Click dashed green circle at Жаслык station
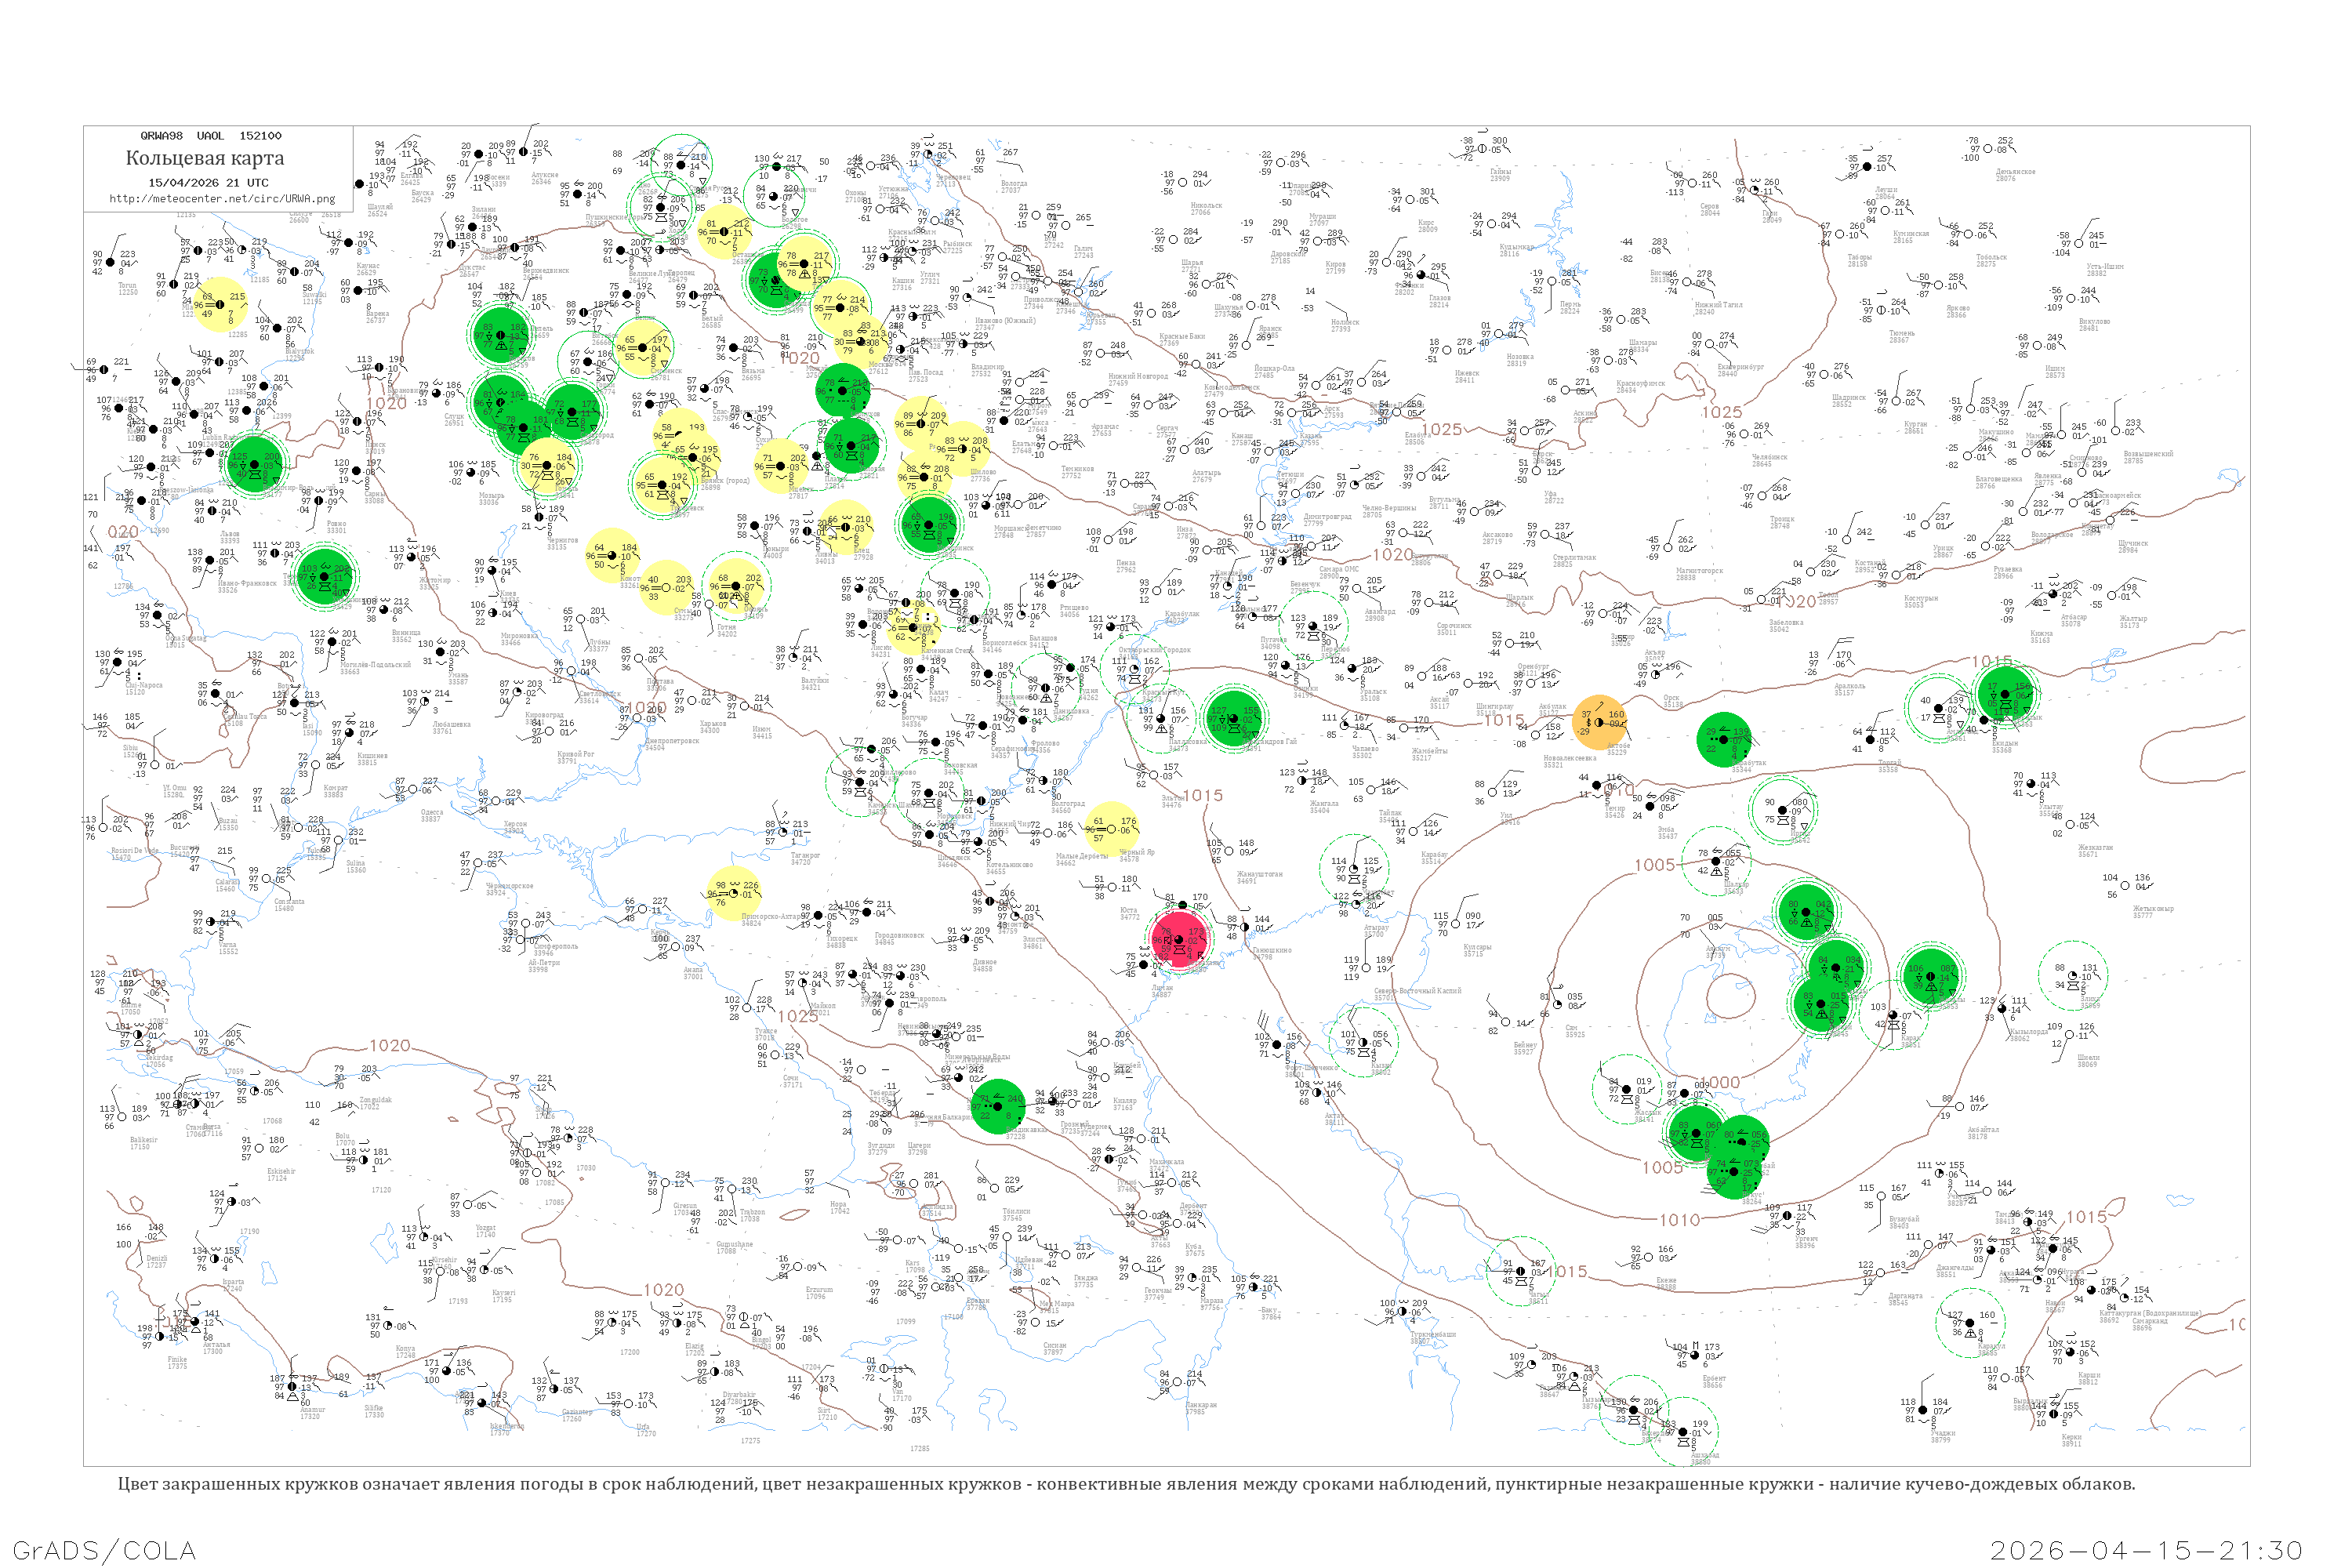Image resolution: width=2352 pixels, height=1568 pixels. (1627, 1089)
